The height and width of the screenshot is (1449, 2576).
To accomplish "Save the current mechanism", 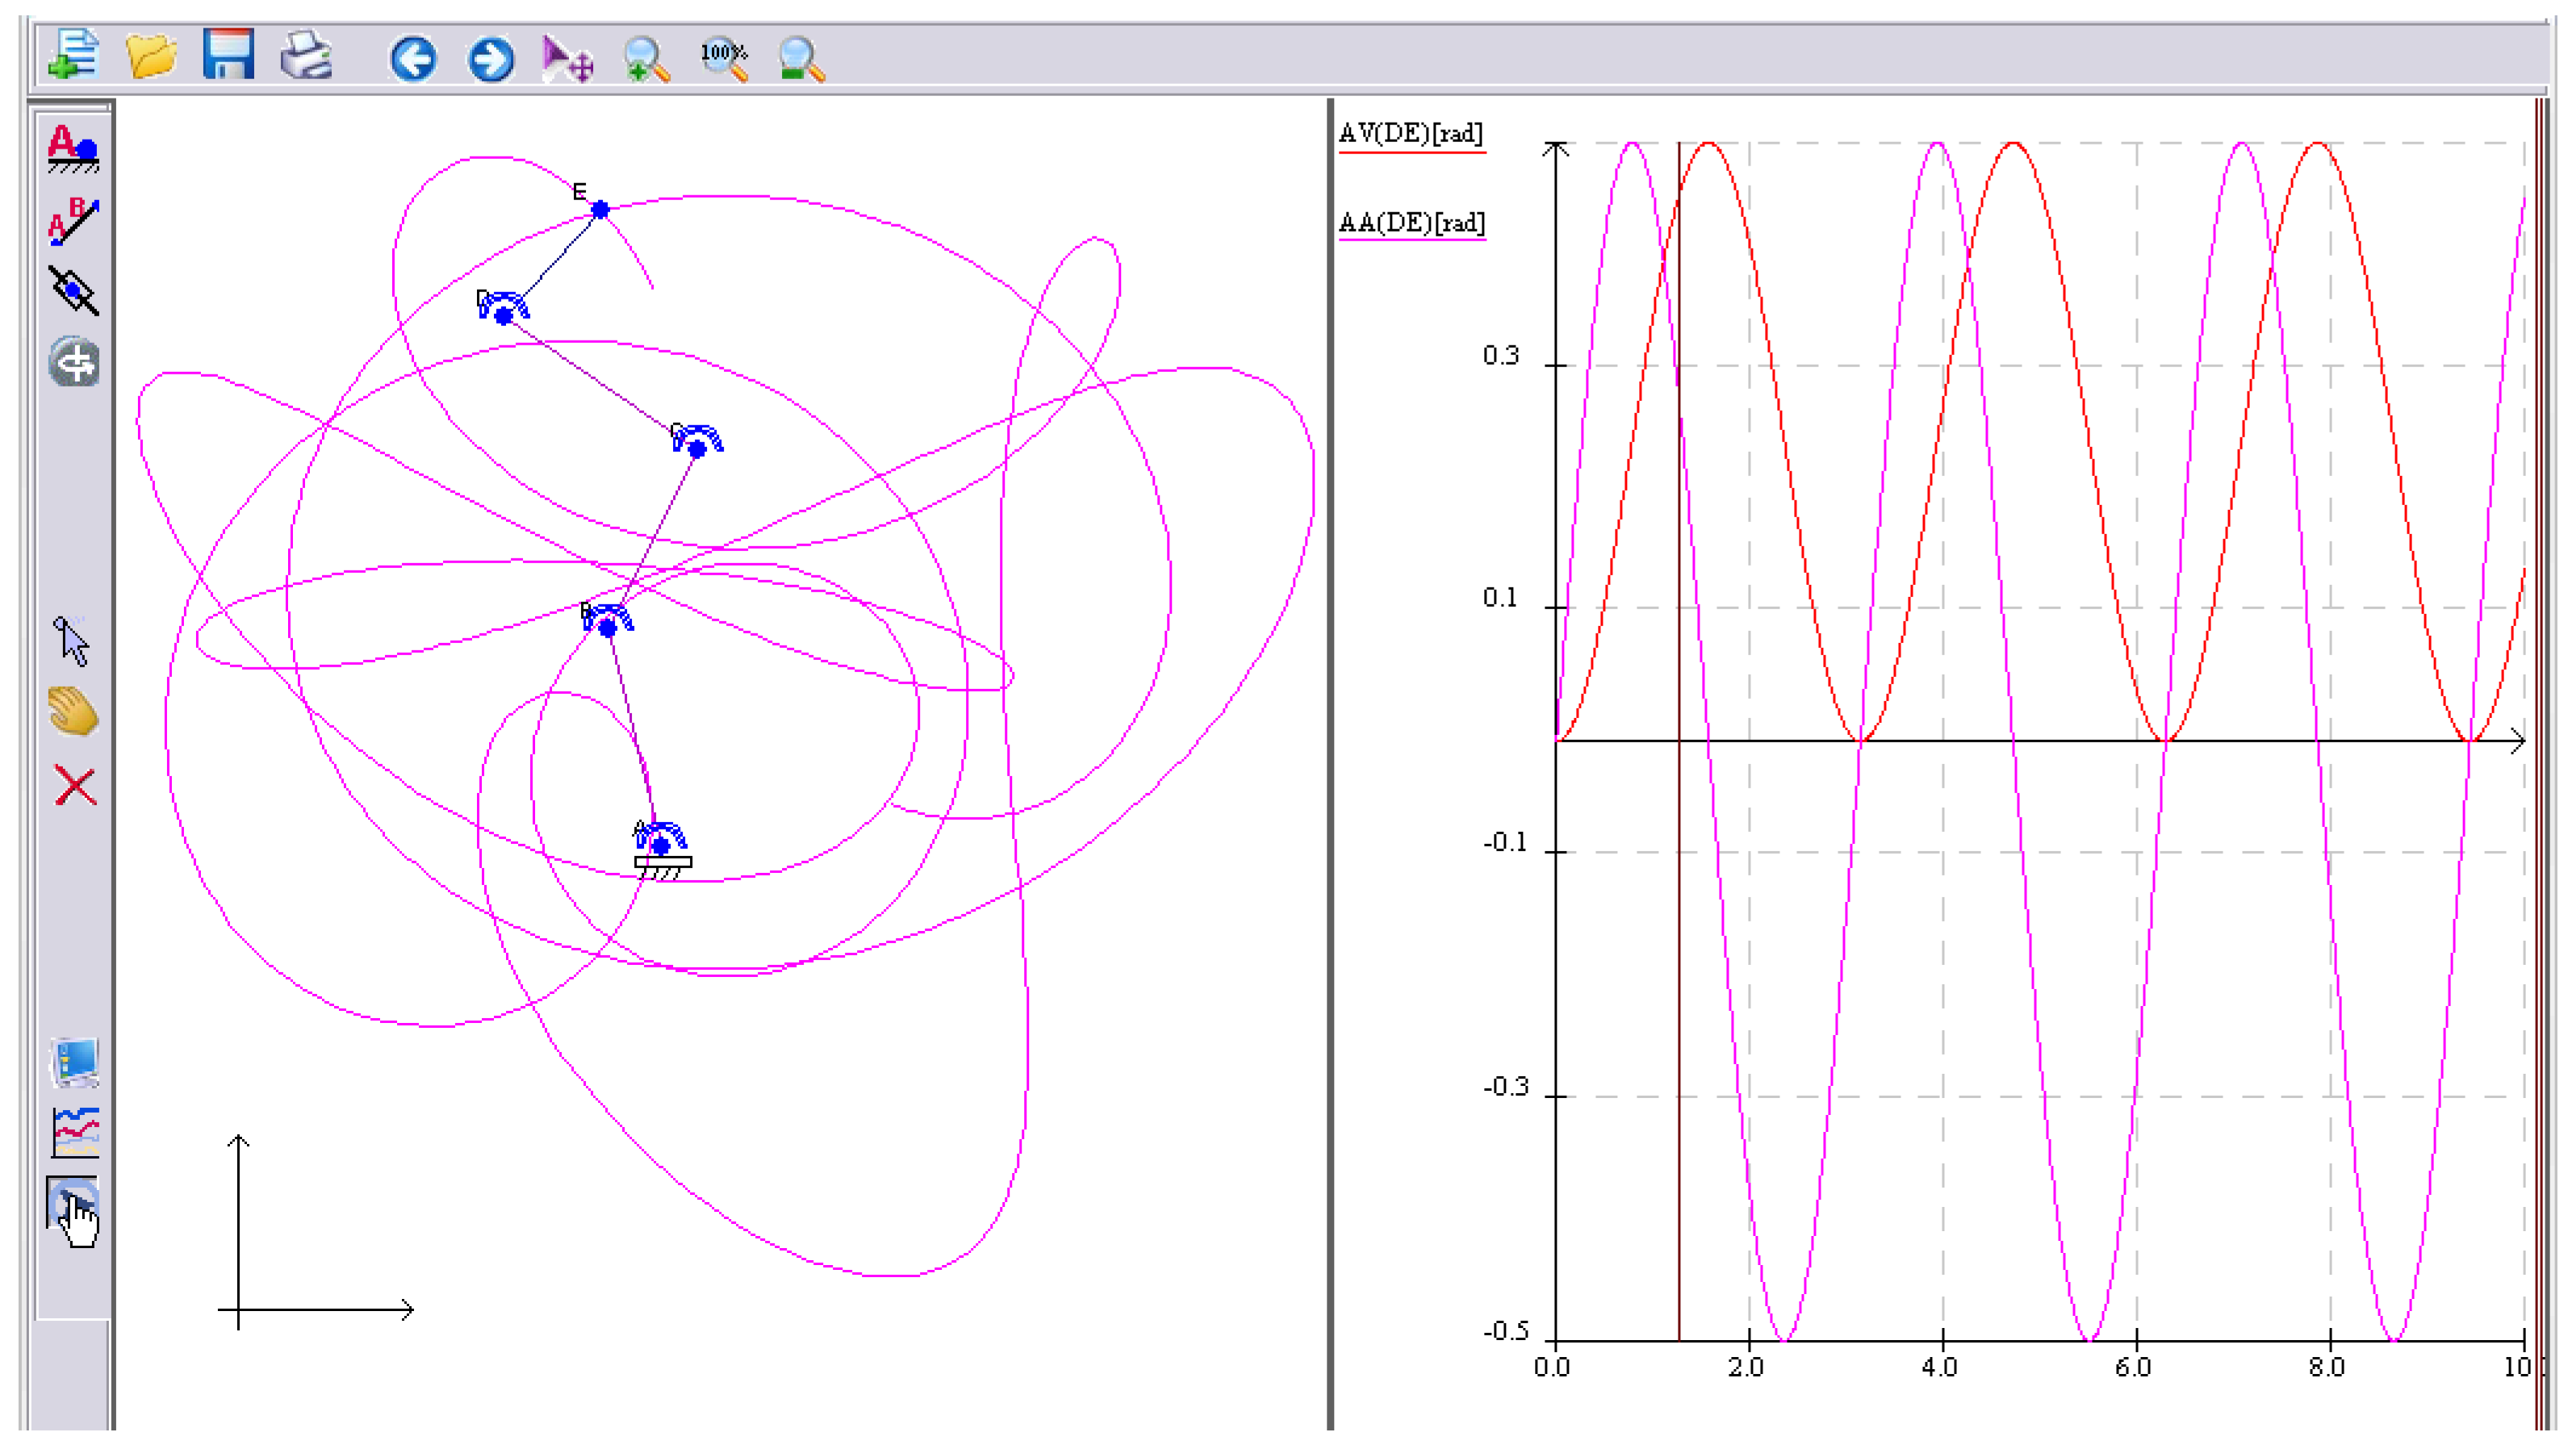I will (x=228, y=57).
